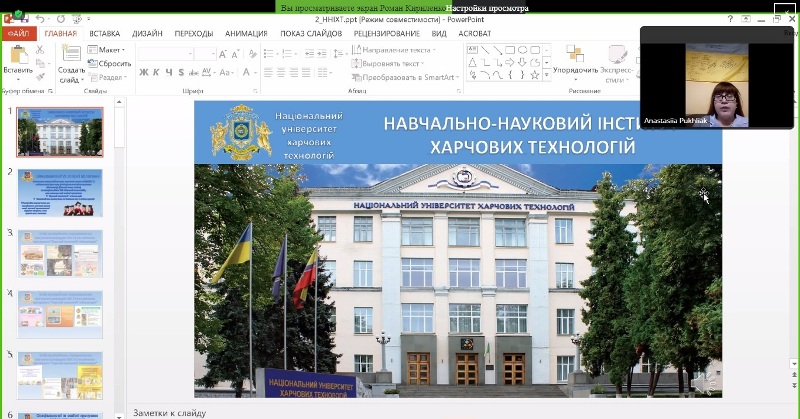
Task: Click Преобразовать в SmartArt button
Action: coord(406,77)
